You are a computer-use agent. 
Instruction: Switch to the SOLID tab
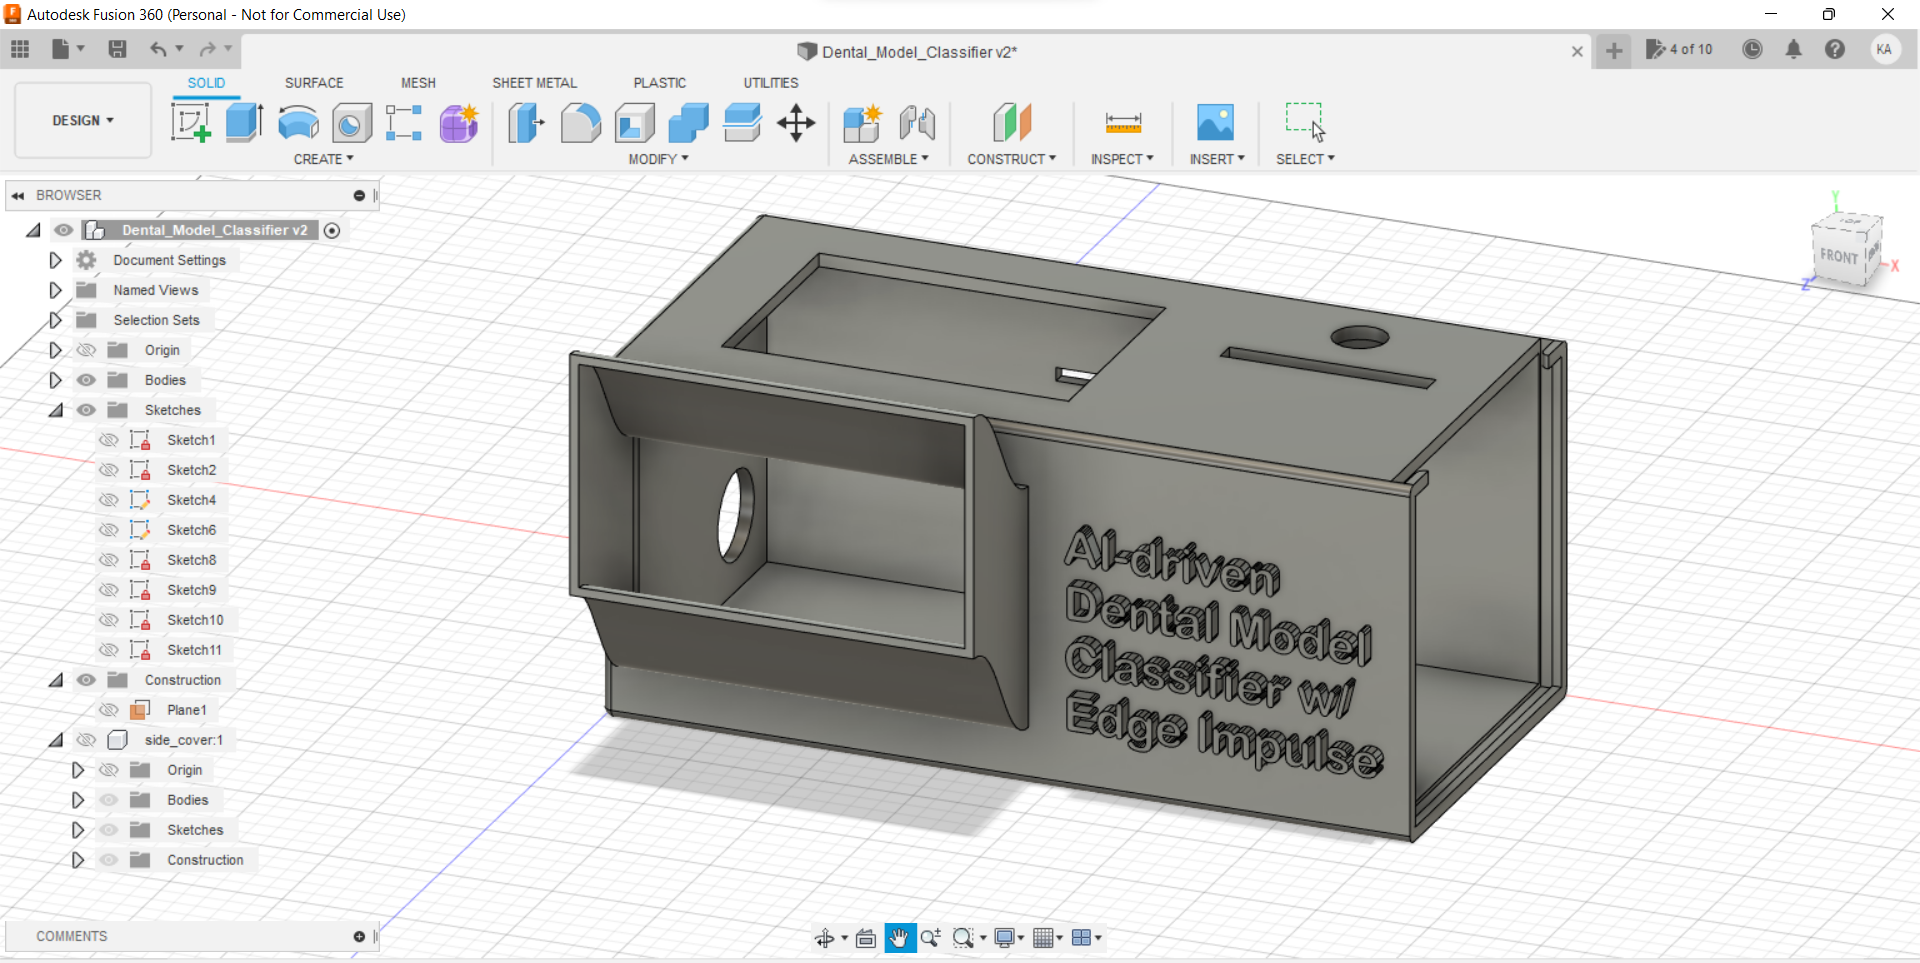click(x=206, y=83)
